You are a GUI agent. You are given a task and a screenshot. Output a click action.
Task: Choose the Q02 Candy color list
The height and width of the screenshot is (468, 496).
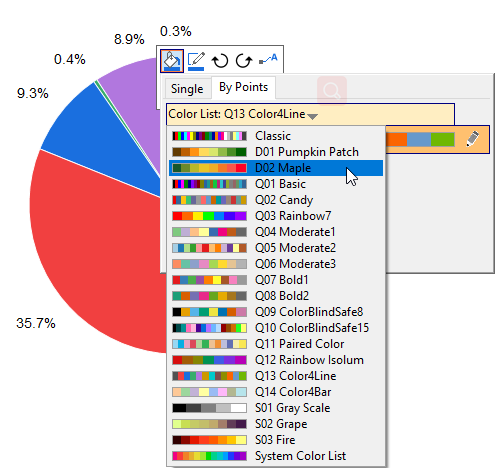pos(276,200)
